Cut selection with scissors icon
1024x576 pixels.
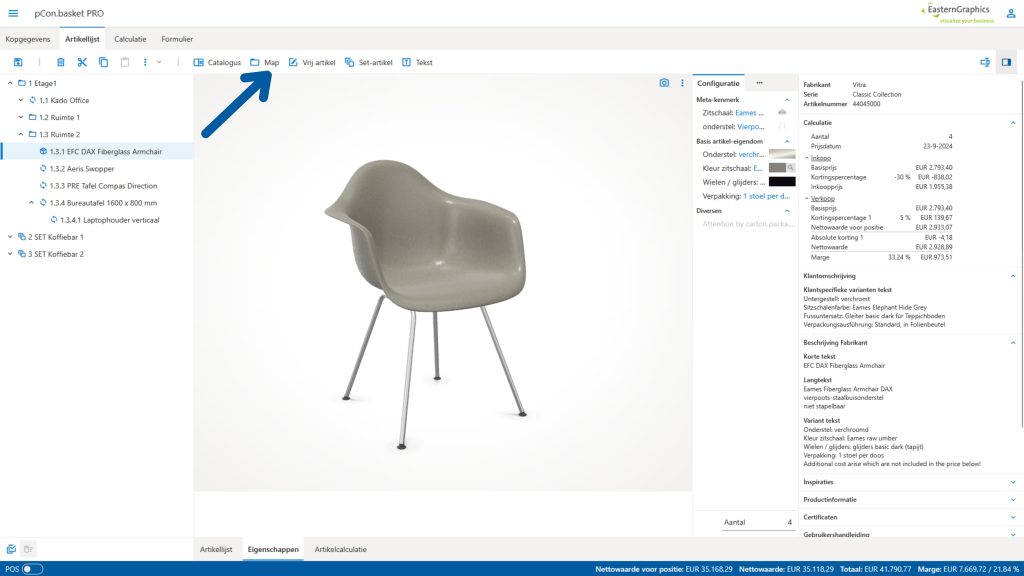(x=82, y=62)
